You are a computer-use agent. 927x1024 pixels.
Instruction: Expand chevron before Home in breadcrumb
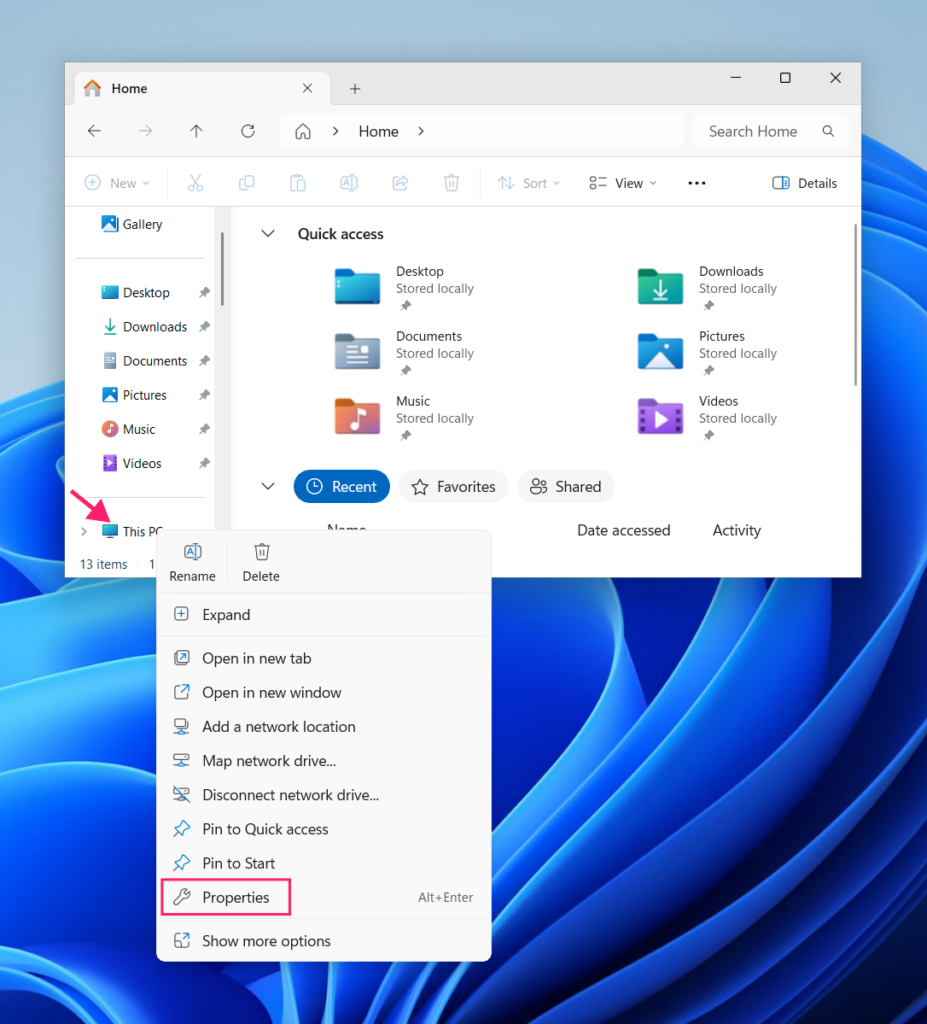tap(335, 131)
